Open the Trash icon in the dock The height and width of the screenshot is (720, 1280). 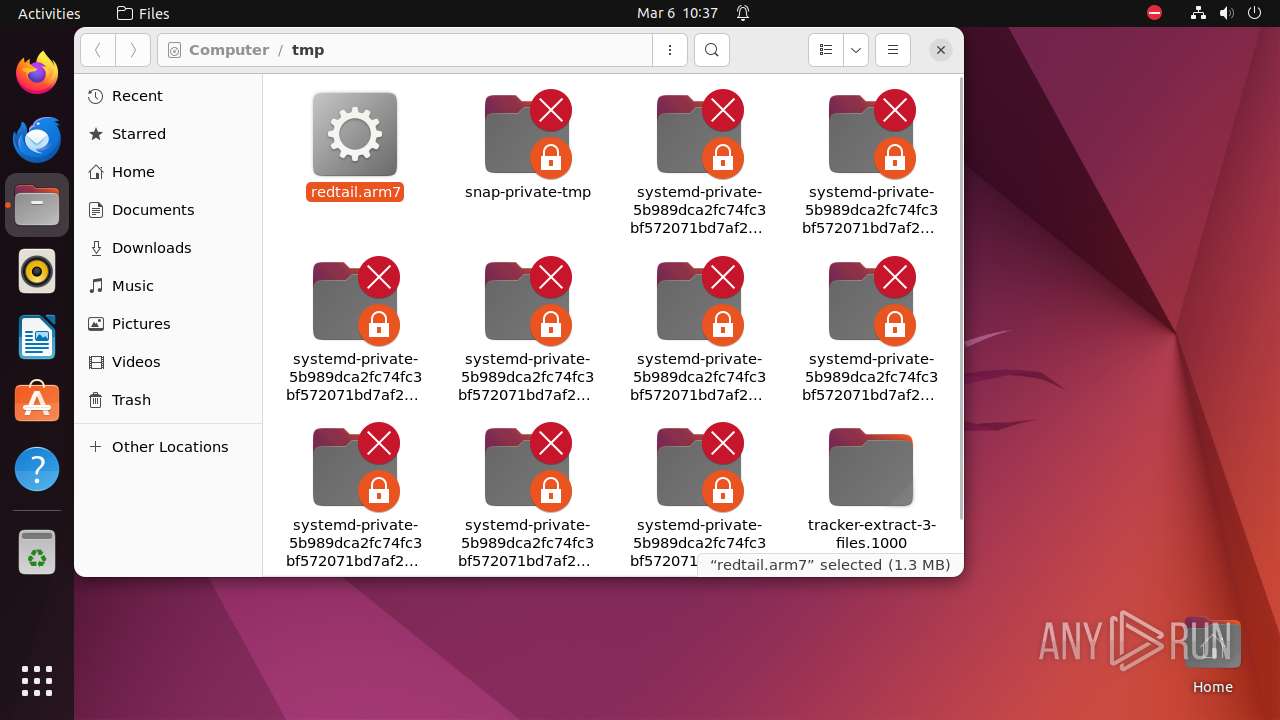37,552
